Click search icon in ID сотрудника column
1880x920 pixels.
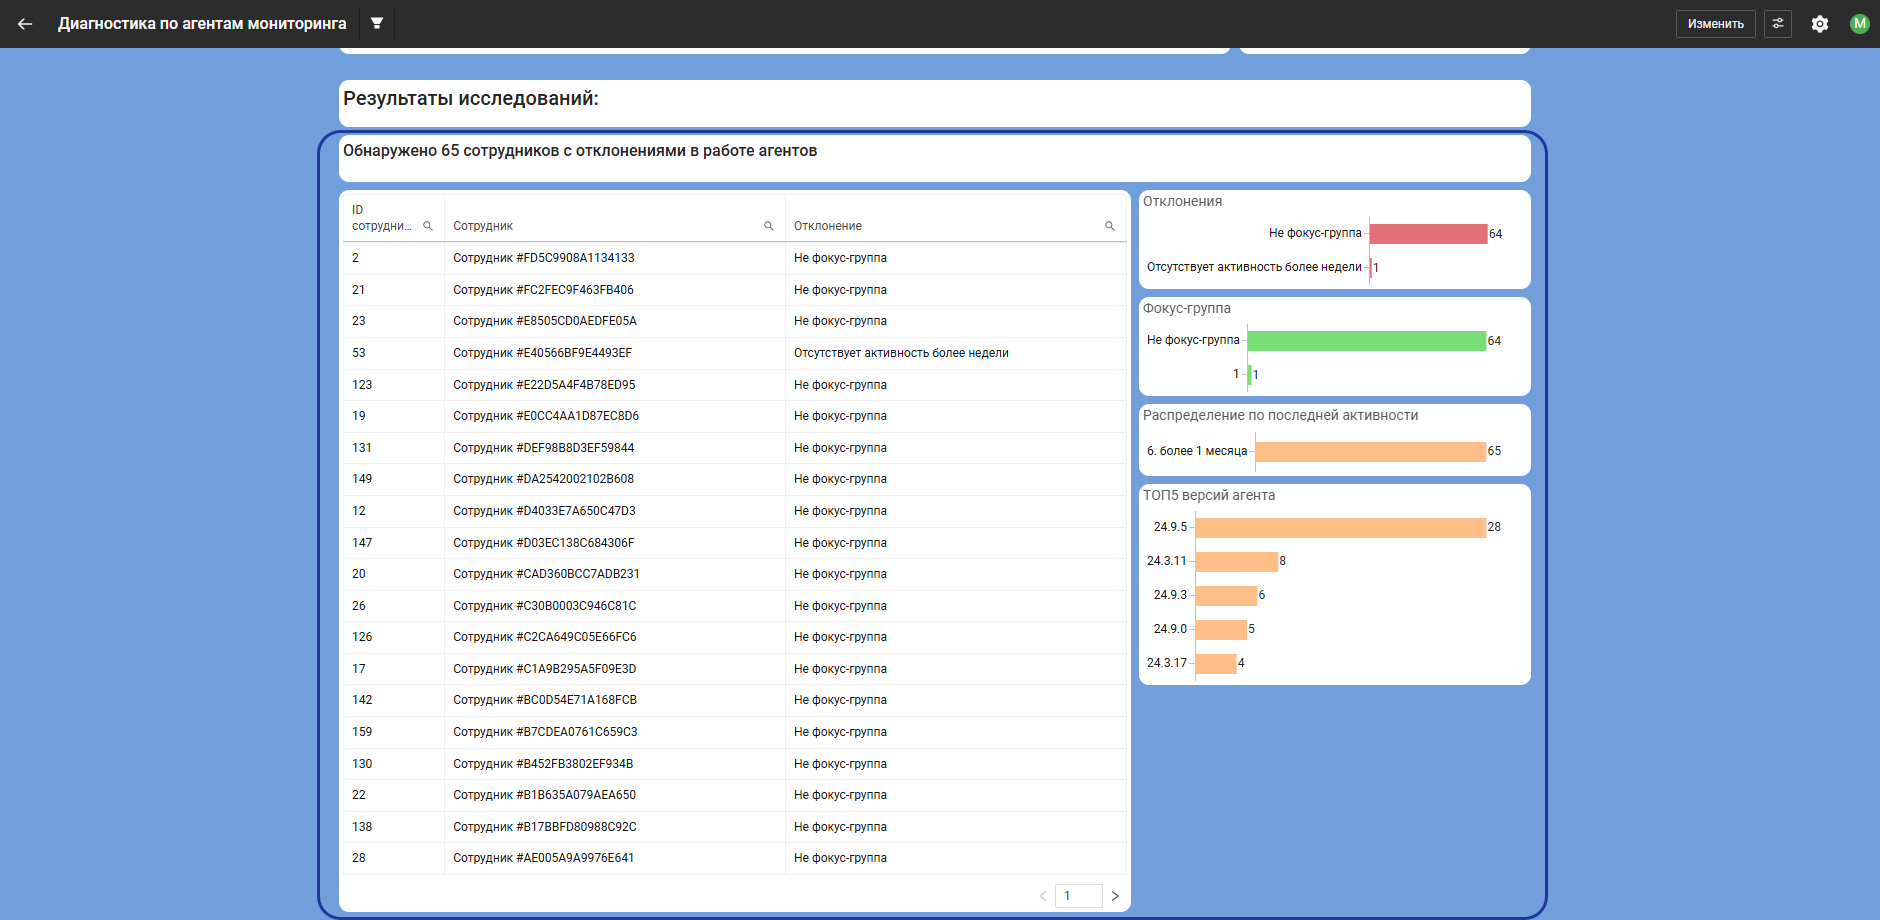click(x=428, y=226)
